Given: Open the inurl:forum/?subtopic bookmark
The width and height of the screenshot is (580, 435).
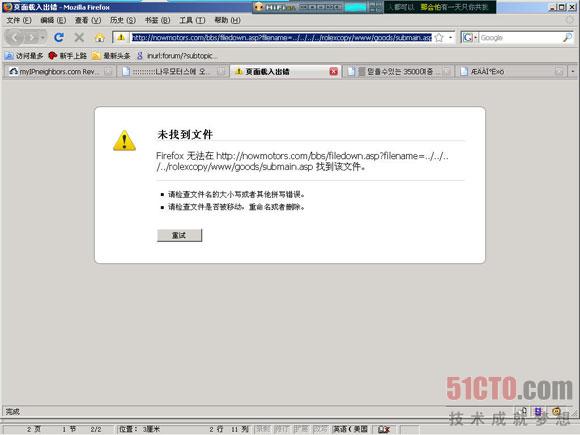Looking at the screenshot, I should [177, 56].
